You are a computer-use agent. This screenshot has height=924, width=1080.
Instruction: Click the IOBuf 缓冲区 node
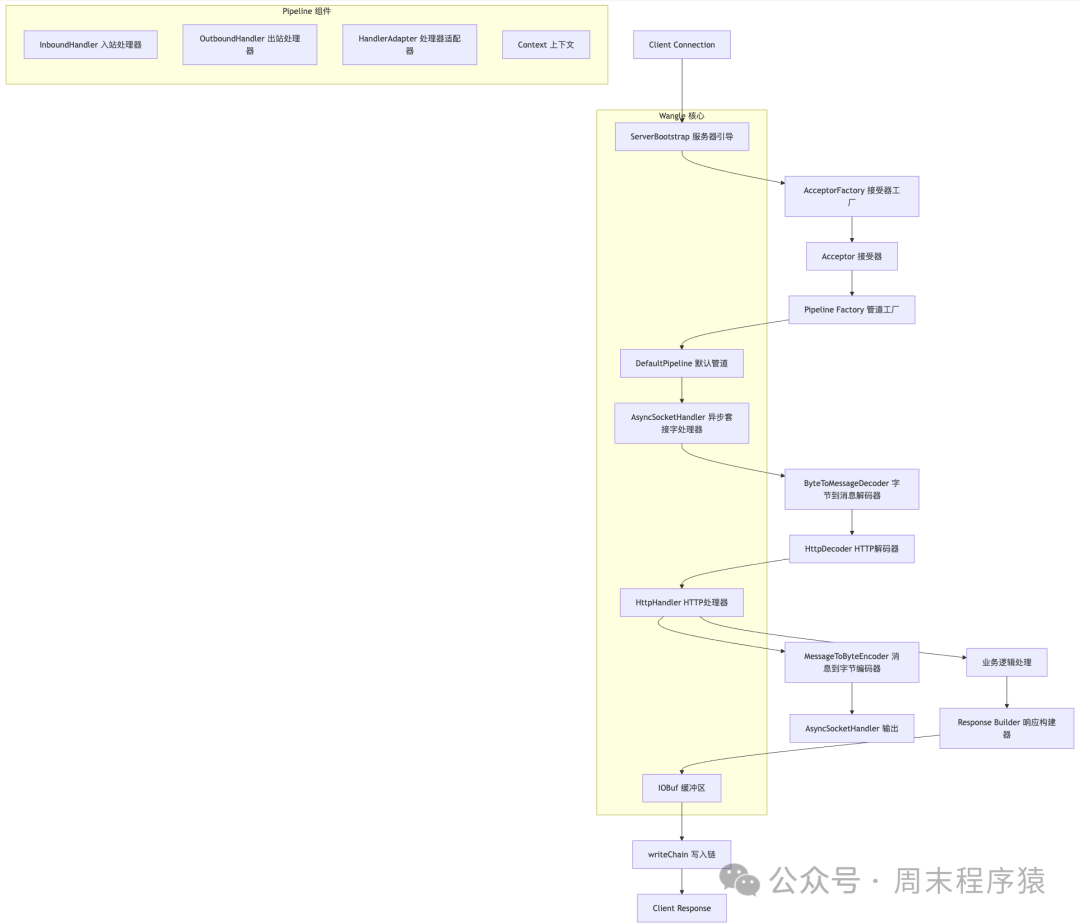[x=682, y=788]
